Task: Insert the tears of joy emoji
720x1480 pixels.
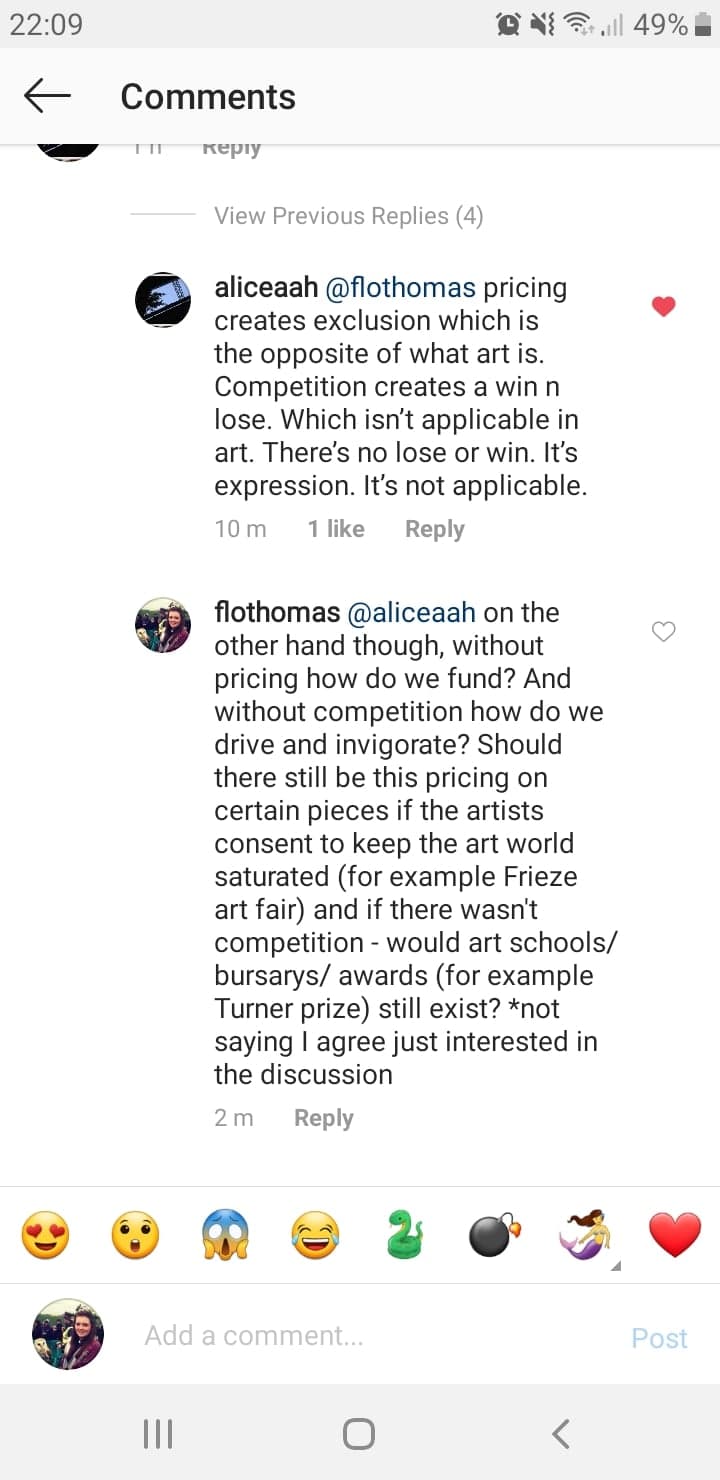Action: coord(315,1235)
